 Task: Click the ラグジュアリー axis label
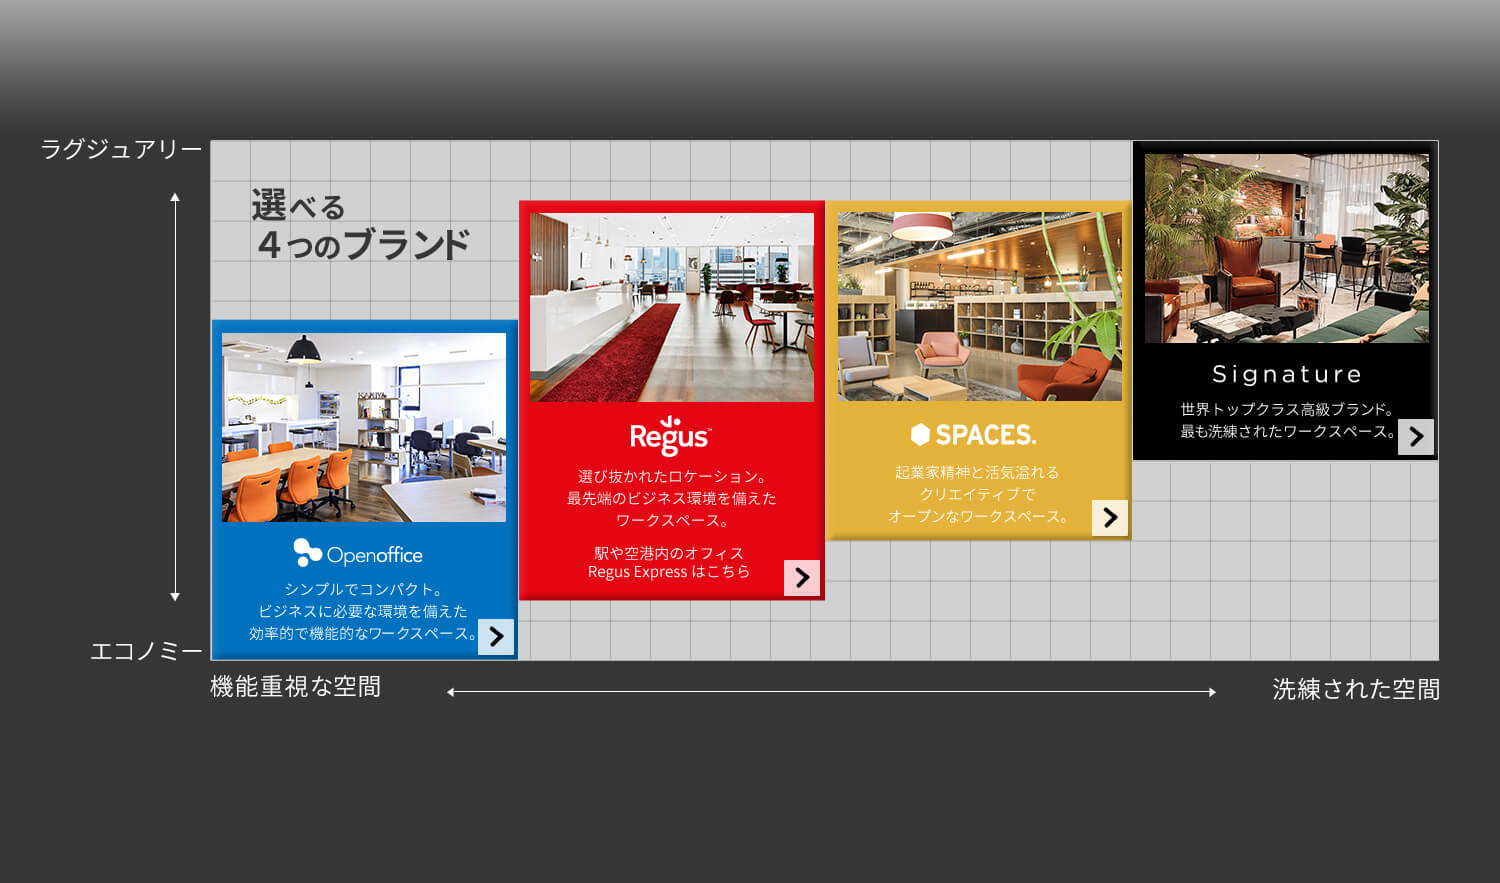[121, 150]
